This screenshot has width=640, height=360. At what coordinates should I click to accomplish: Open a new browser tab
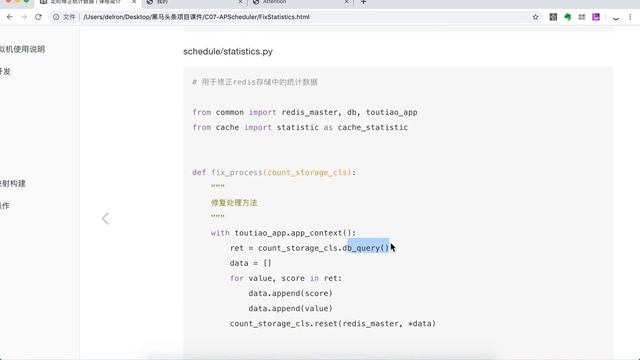tap(363, 2)
